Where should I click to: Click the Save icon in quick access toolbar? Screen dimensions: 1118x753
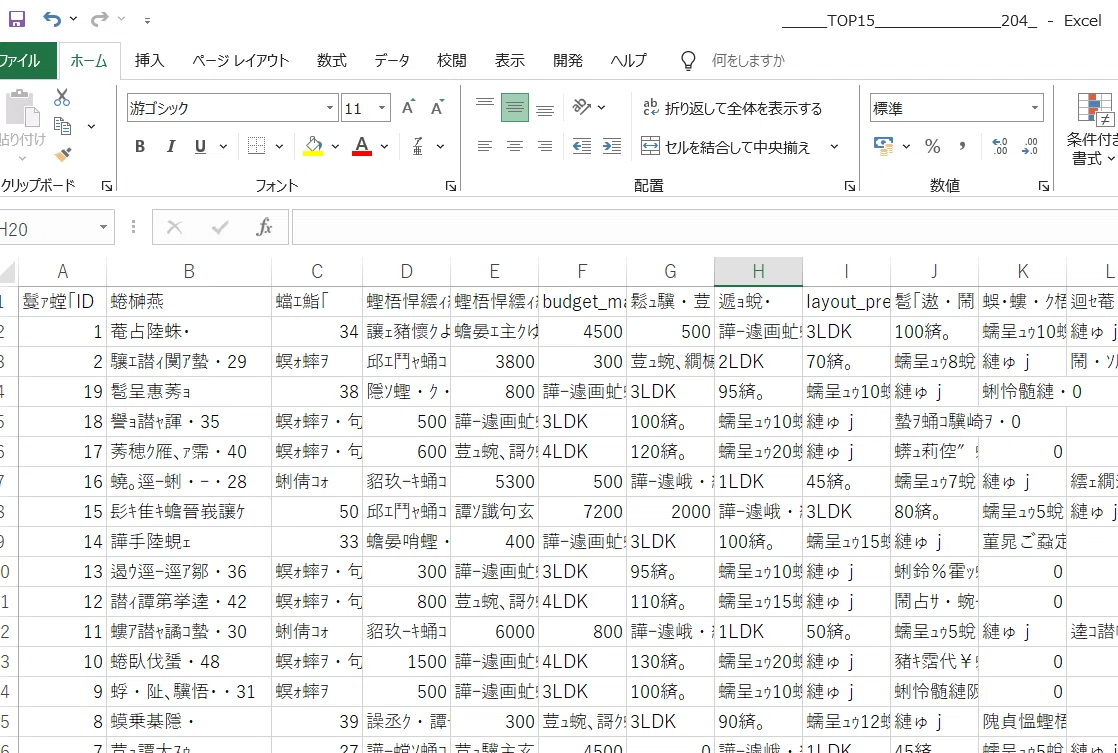[16, 19]
